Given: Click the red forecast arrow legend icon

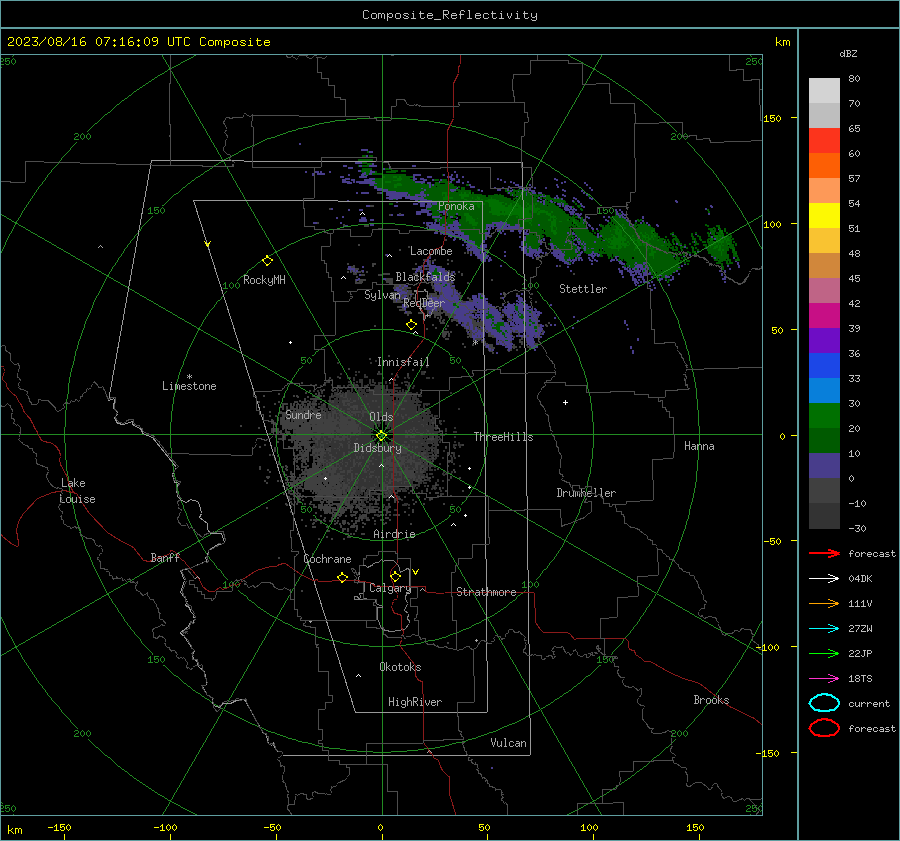Looking at the screenshot, I should (824, 553).
